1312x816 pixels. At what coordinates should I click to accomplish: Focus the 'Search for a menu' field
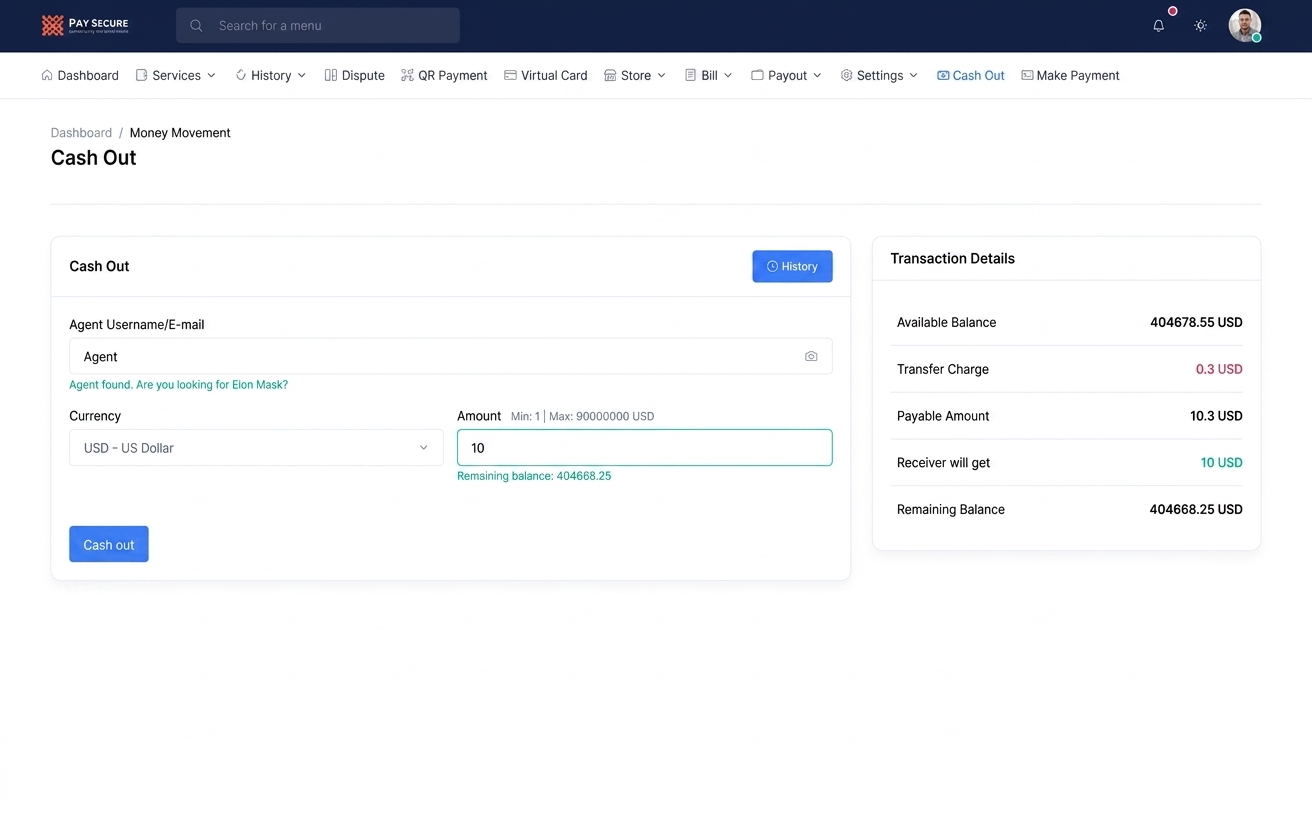click(x=318, y=26)
